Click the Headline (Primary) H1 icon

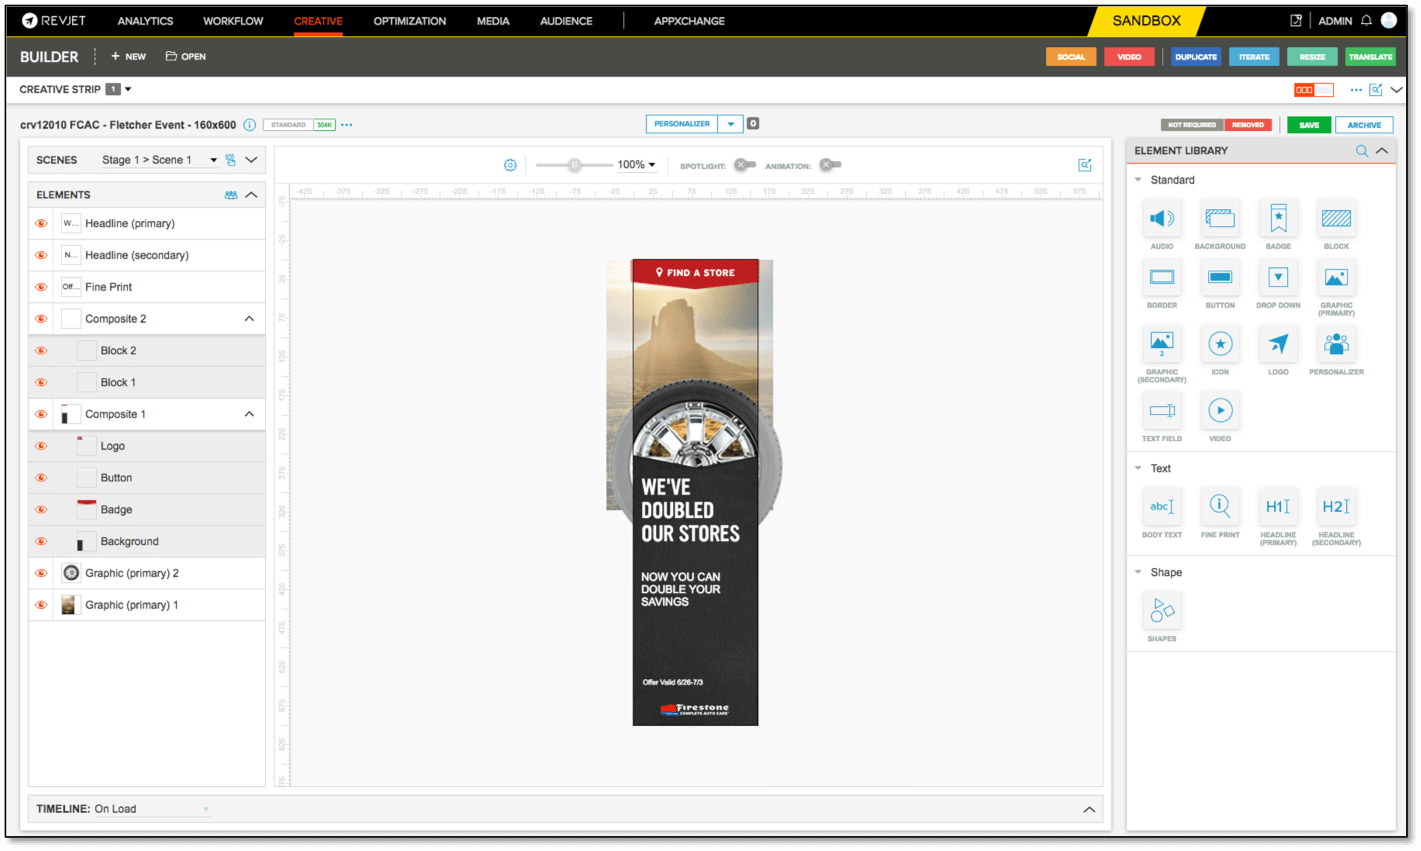1278,507
